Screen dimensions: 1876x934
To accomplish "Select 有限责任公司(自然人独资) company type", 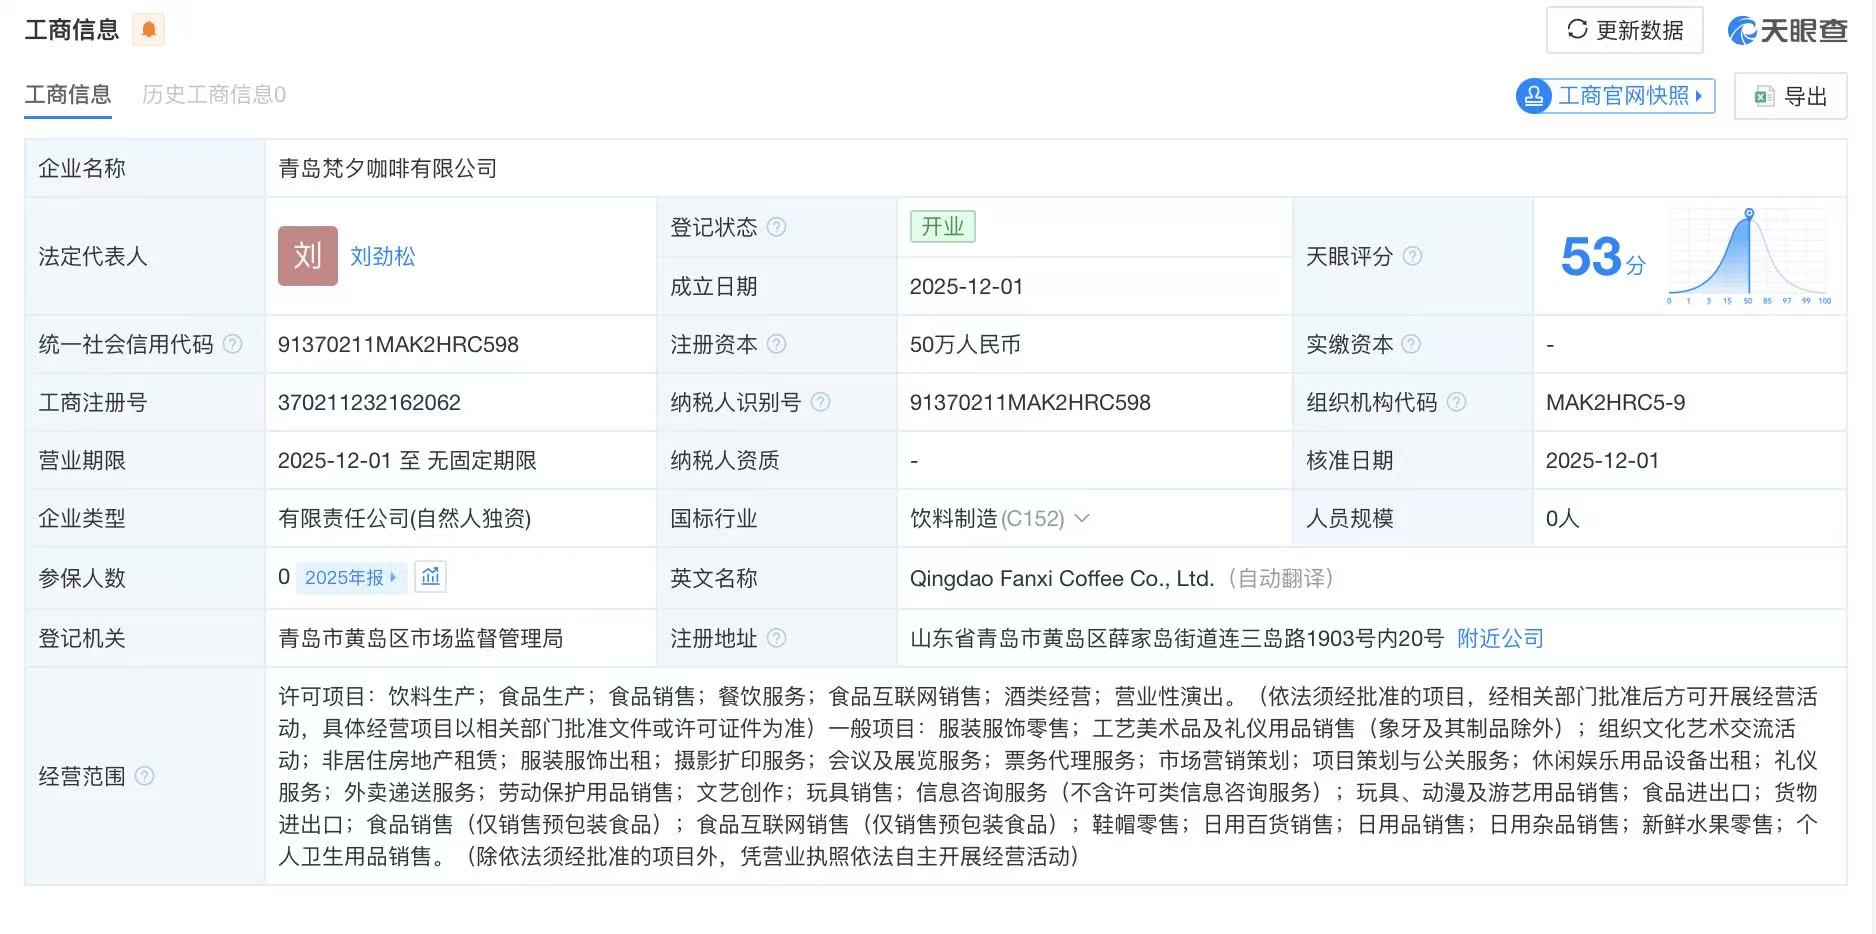I will click(404, 518).
